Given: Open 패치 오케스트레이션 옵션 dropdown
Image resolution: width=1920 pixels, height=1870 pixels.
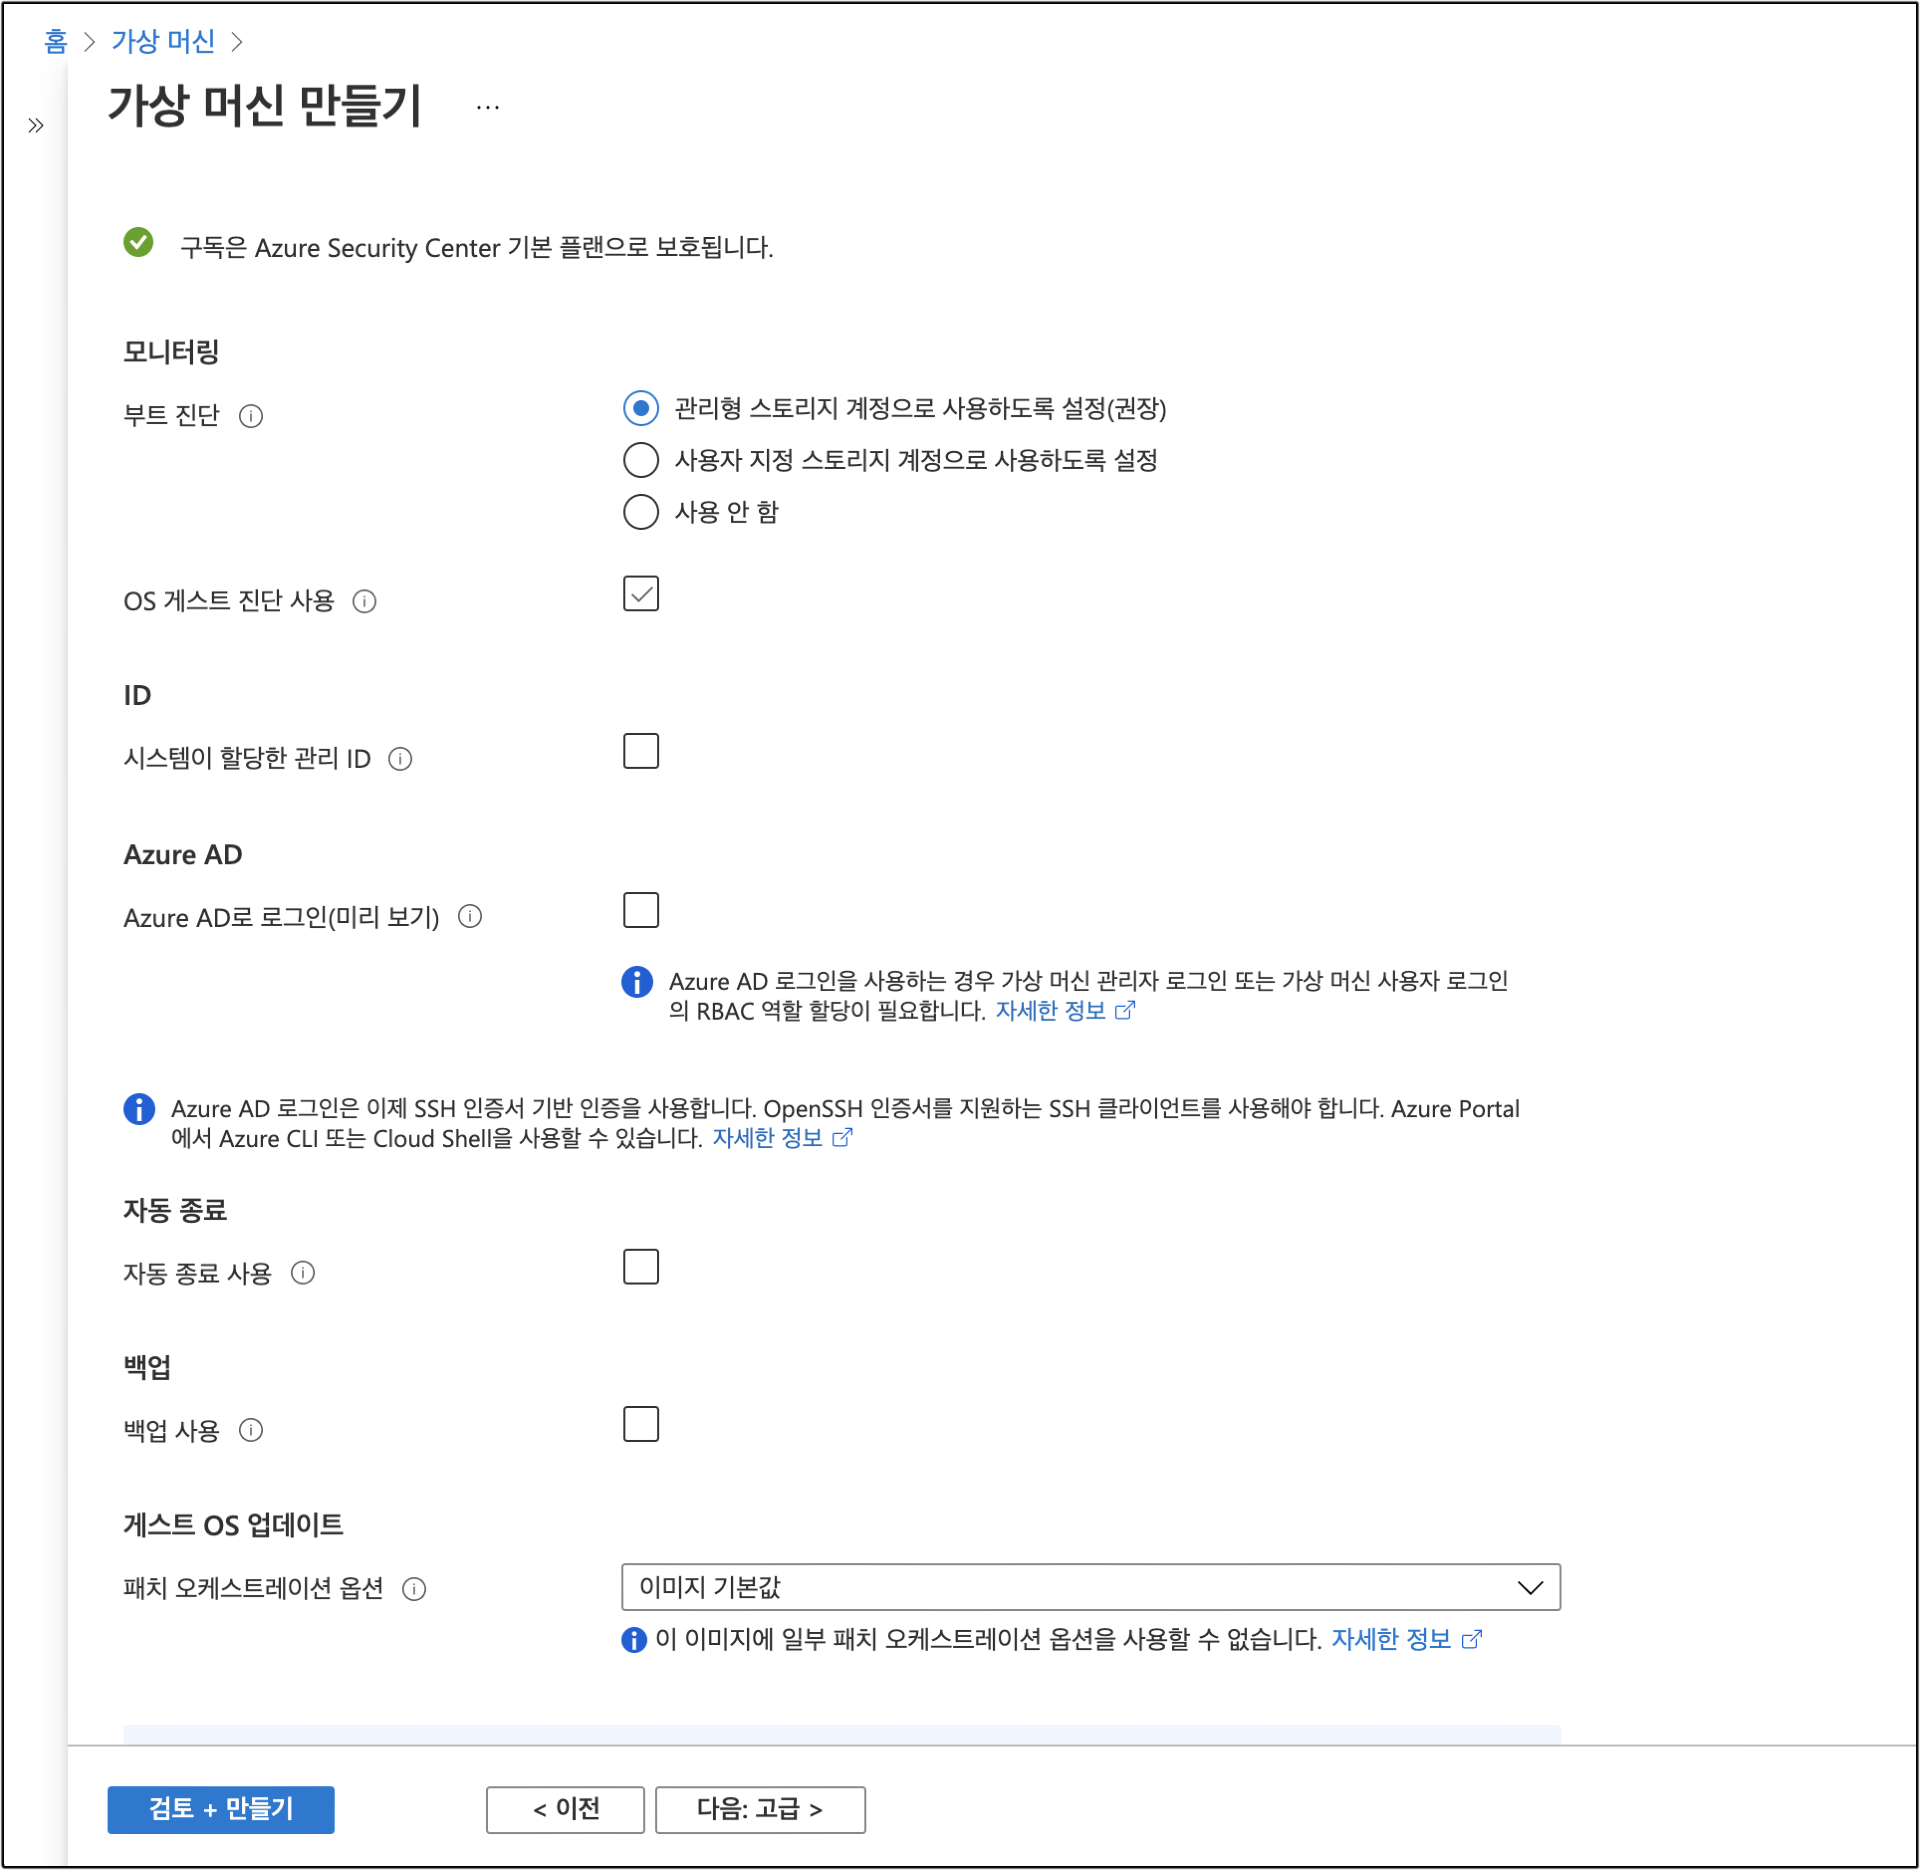Looking at the screenshot, I should coord(1090,1587).
